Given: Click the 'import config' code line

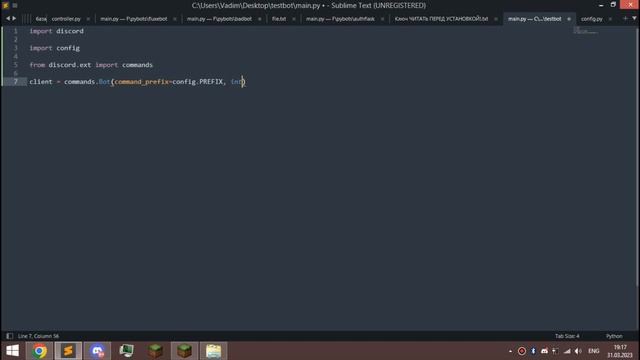Looking at the screenshot, I should point(55,48).
